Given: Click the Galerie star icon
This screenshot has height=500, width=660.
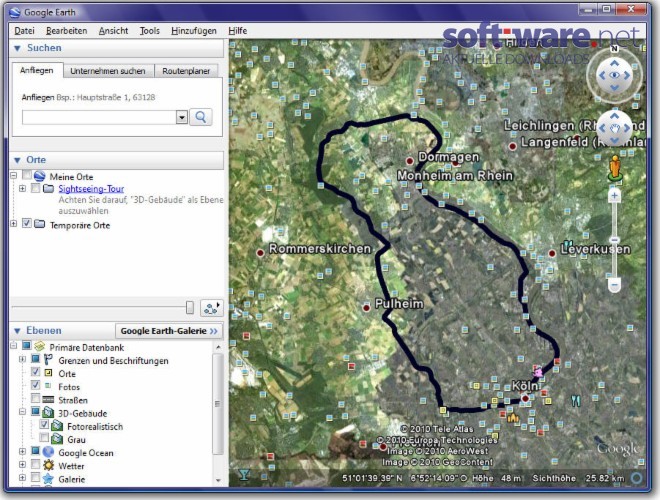Looking at the screenshot, I should [48, 479].
